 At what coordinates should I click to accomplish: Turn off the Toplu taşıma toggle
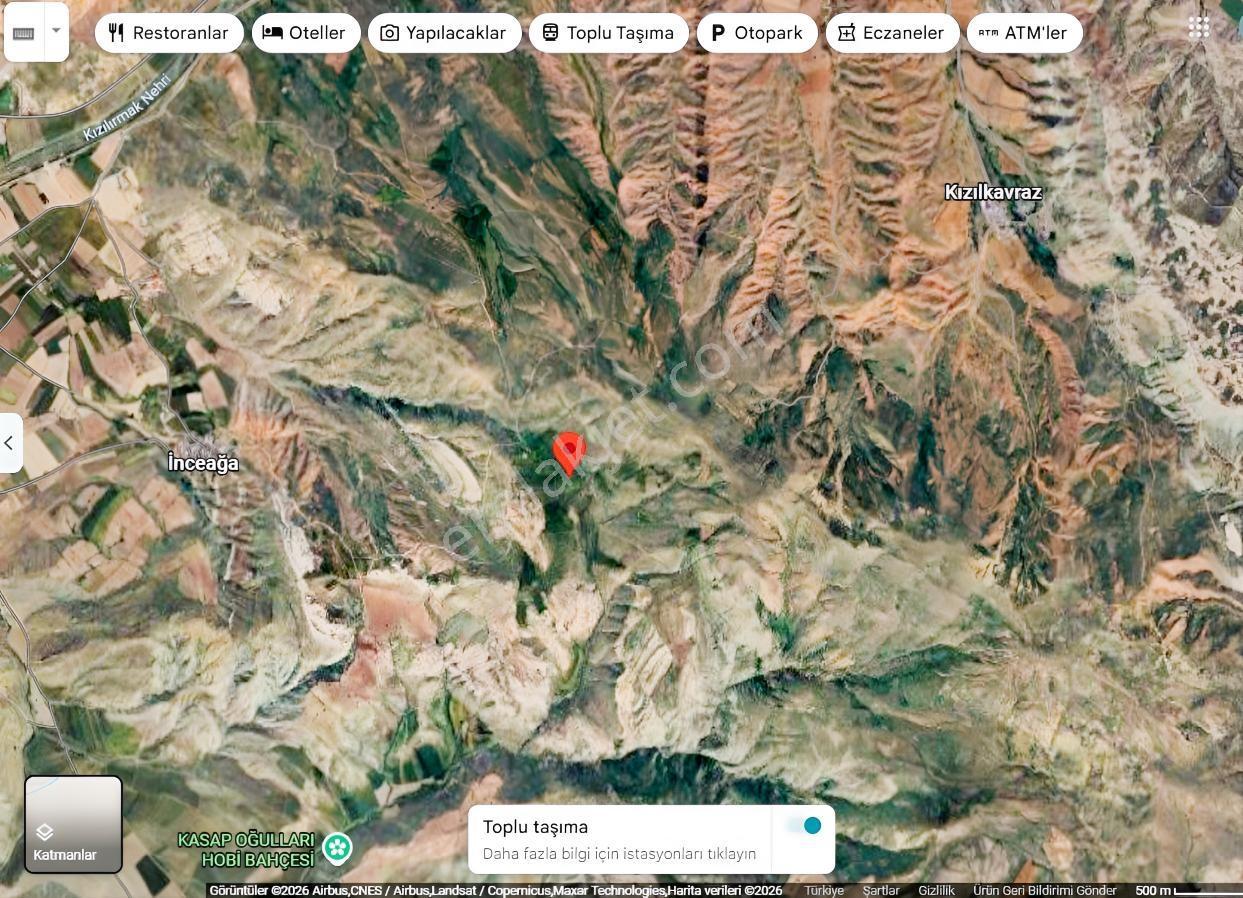tap(803, 826)
